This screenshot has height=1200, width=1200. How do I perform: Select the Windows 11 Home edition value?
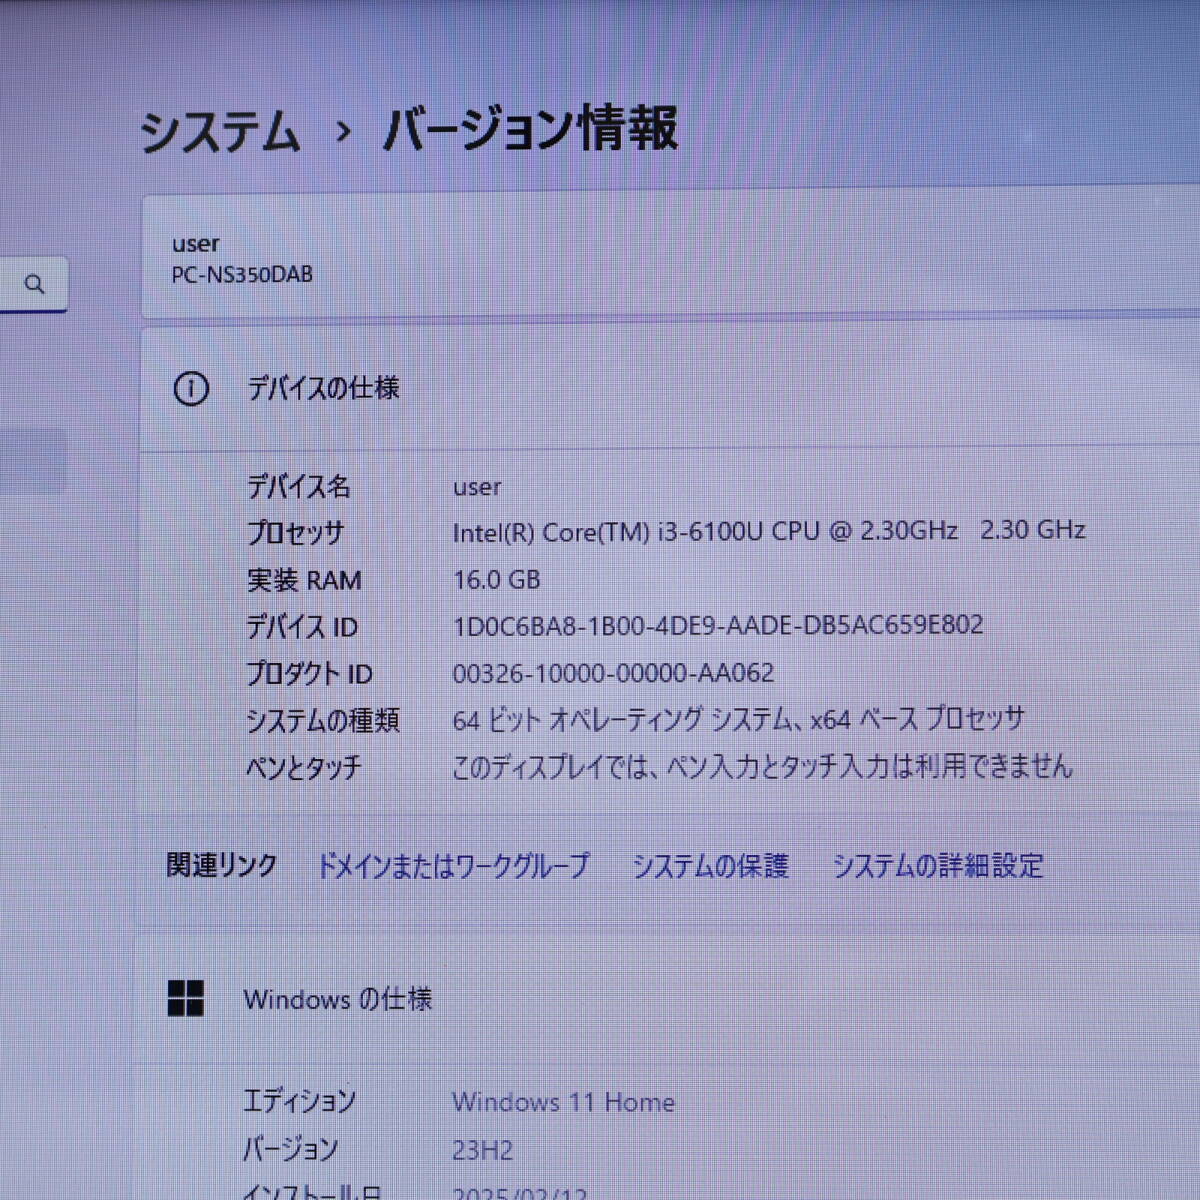[x=563, y=1102]
